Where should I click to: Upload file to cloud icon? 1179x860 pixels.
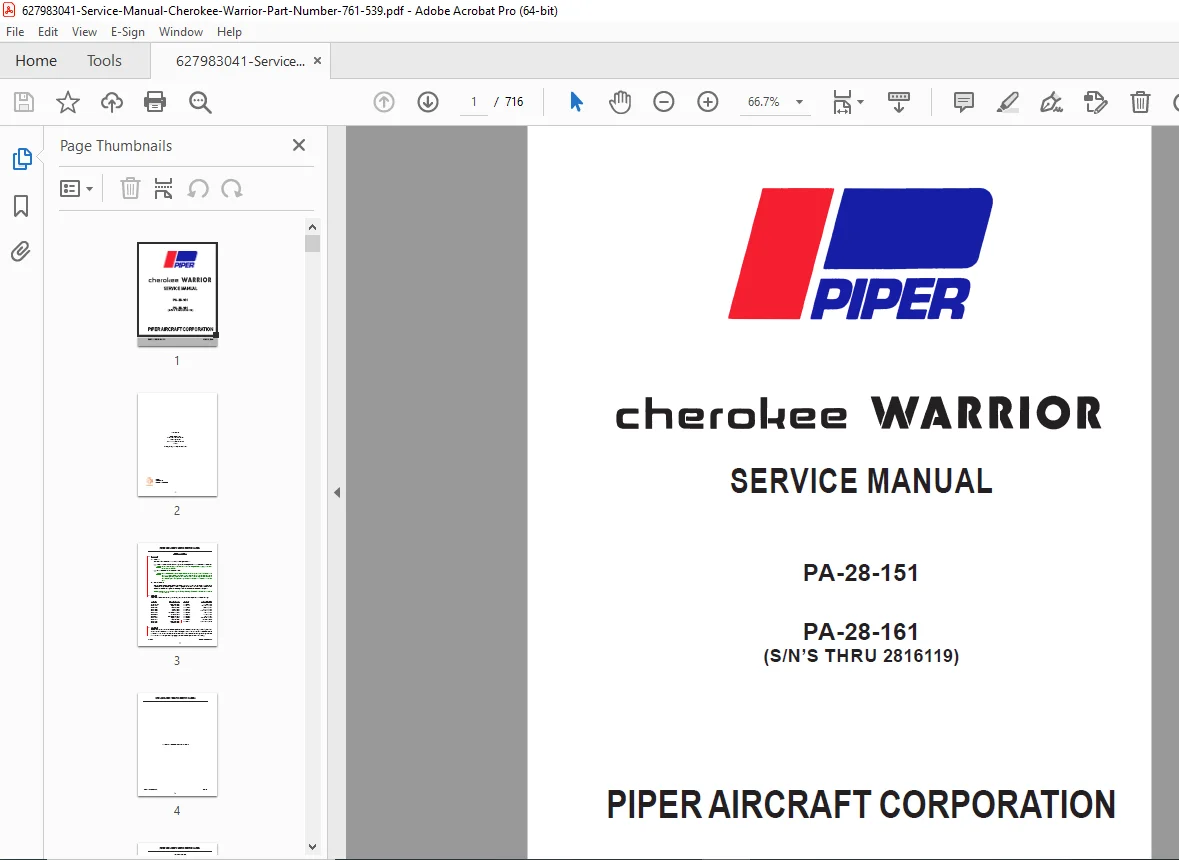pyautogui.click(x=111, y=102)
